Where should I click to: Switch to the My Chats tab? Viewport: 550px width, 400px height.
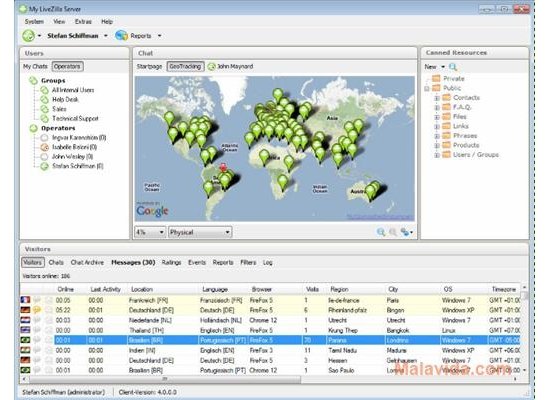[x=35, y=66]
